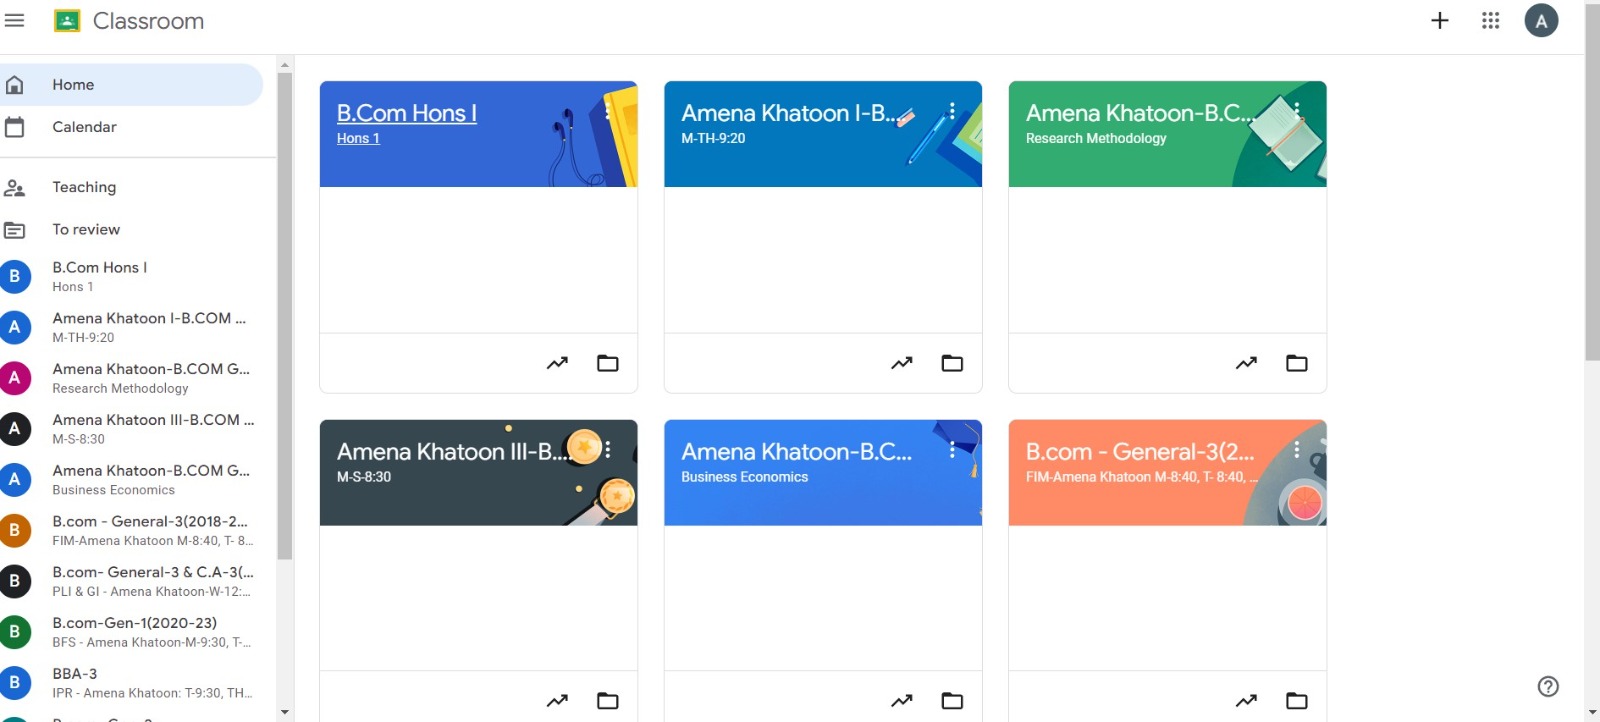Open the Google apps grid
Image resolution: width=1600 pixels, height=722 pixels.
1490,21
